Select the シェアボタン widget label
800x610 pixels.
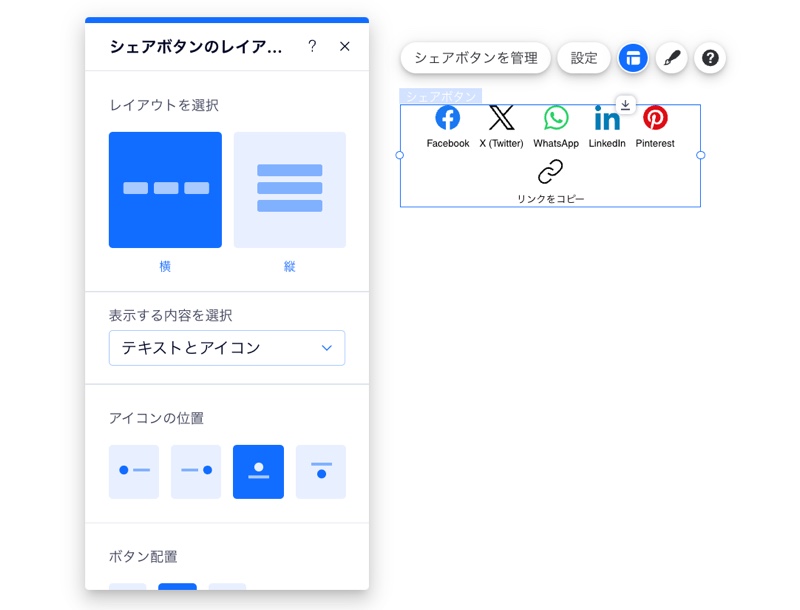click(x=441, y=96)
